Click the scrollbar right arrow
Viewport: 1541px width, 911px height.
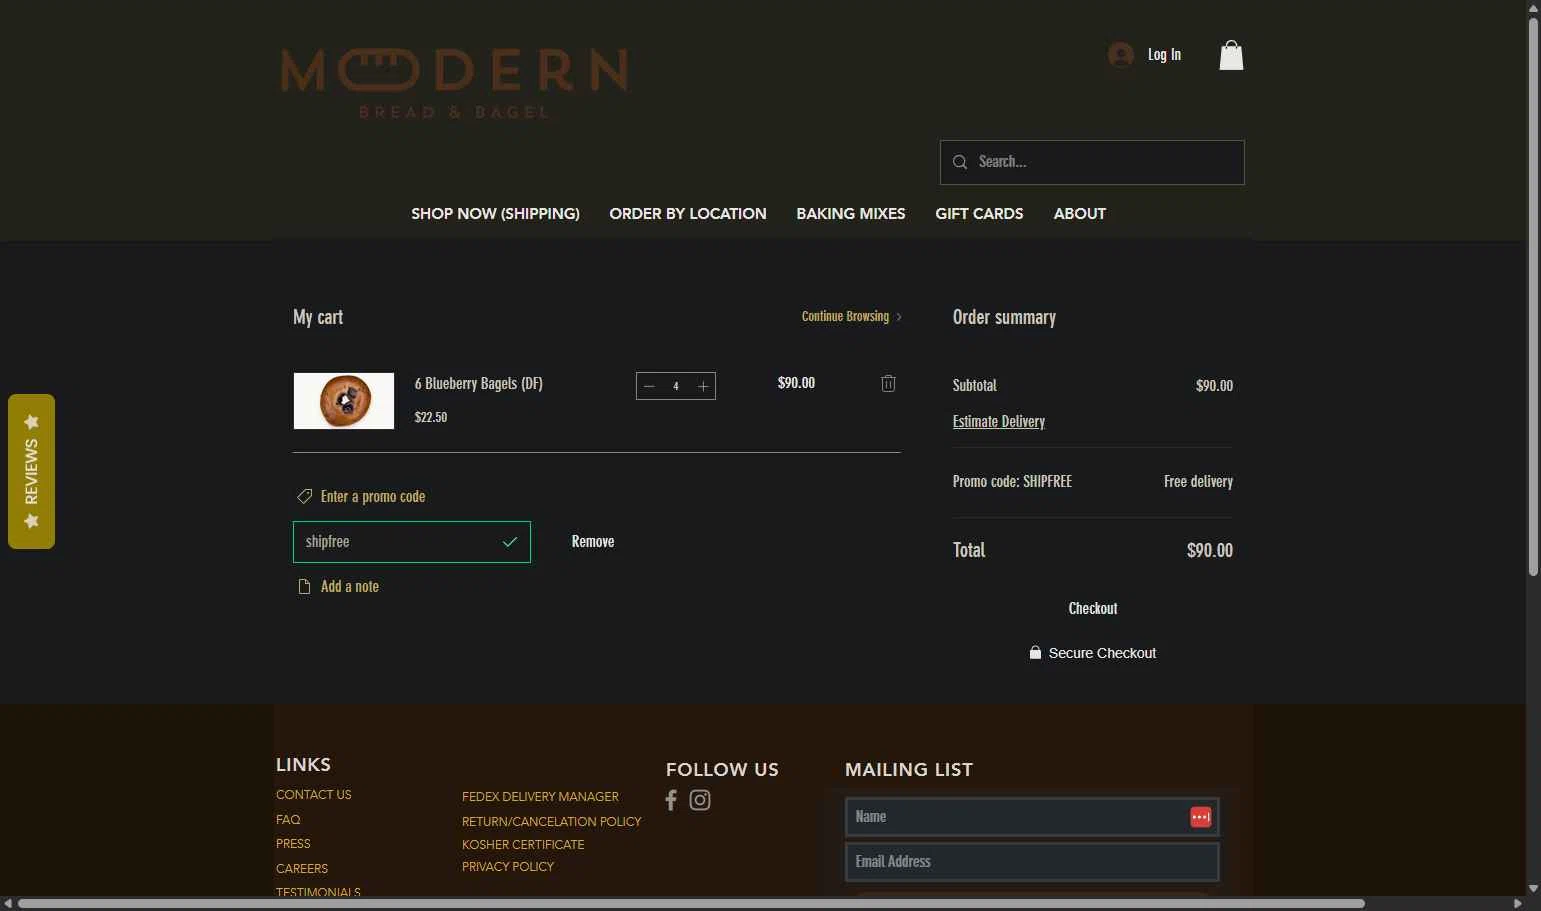click(1518, 903)
